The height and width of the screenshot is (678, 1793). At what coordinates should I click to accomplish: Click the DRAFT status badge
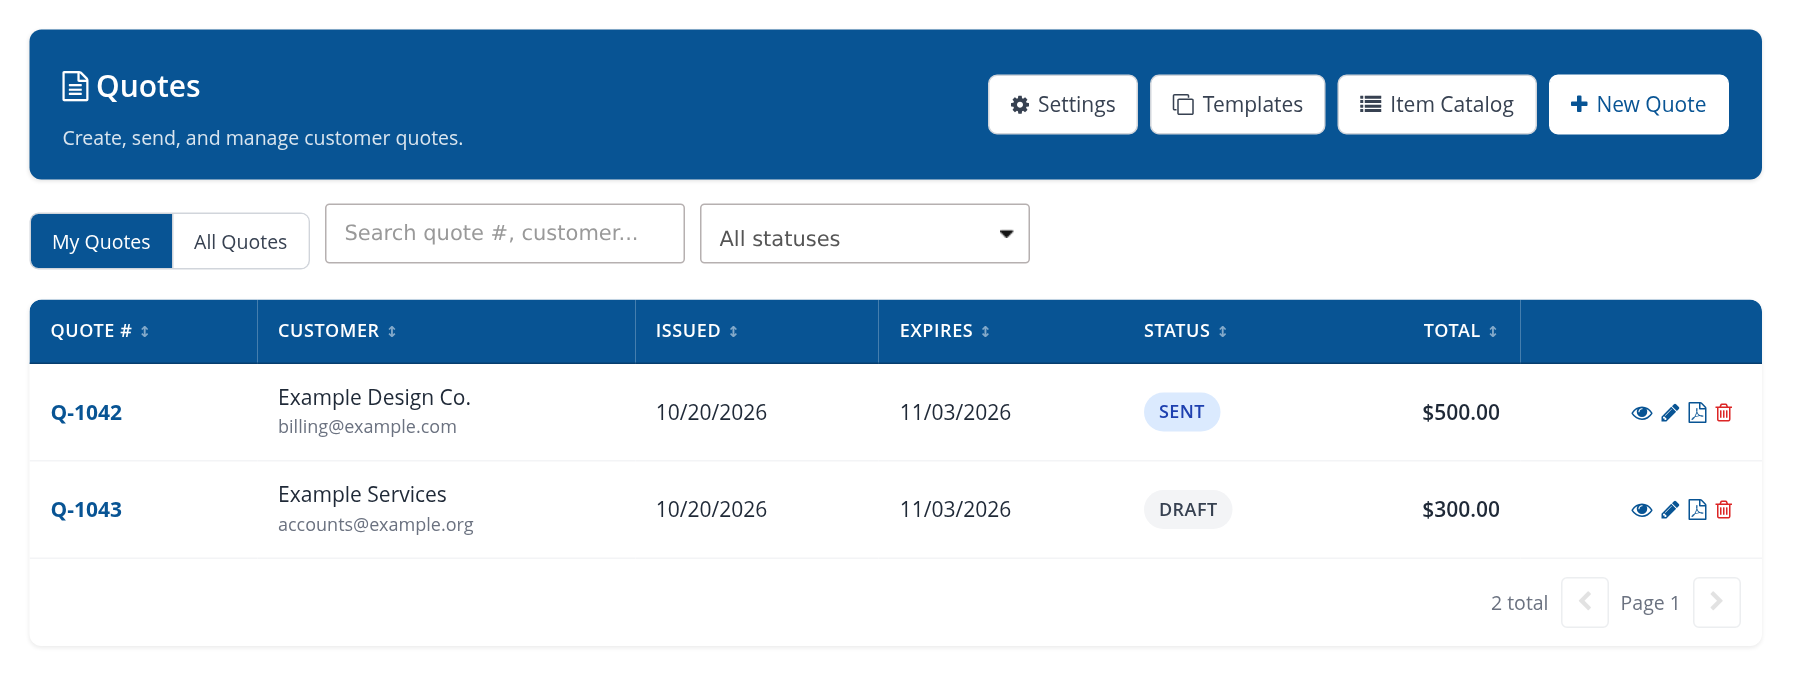point(1188,509)
